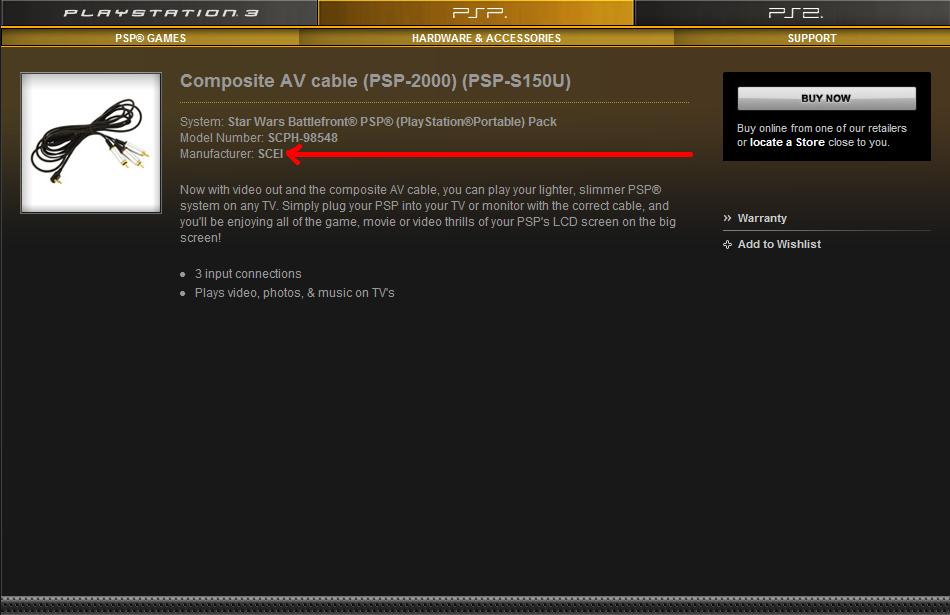Open the PSP Games menu
The image size is (950, 615).
pyautogui.click(x=150, y=38)
